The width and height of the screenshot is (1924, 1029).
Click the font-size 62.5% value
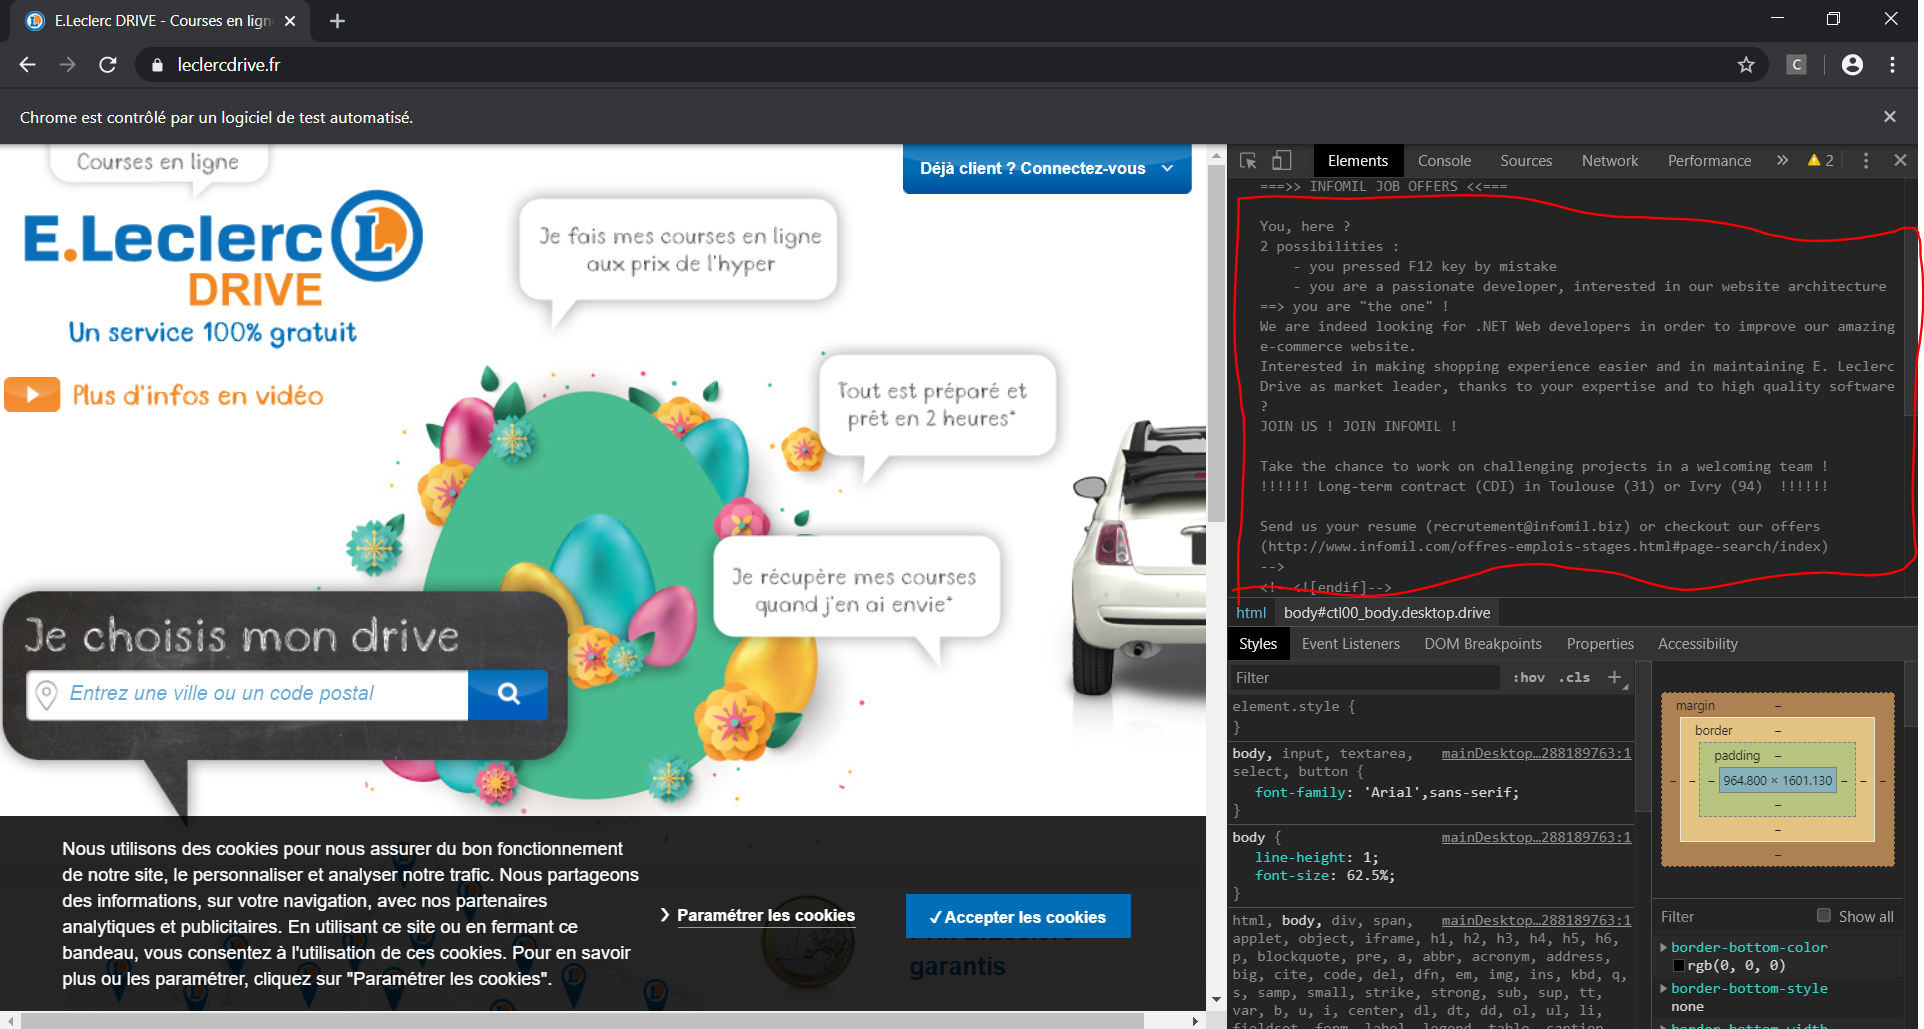tap(1366, 876)
